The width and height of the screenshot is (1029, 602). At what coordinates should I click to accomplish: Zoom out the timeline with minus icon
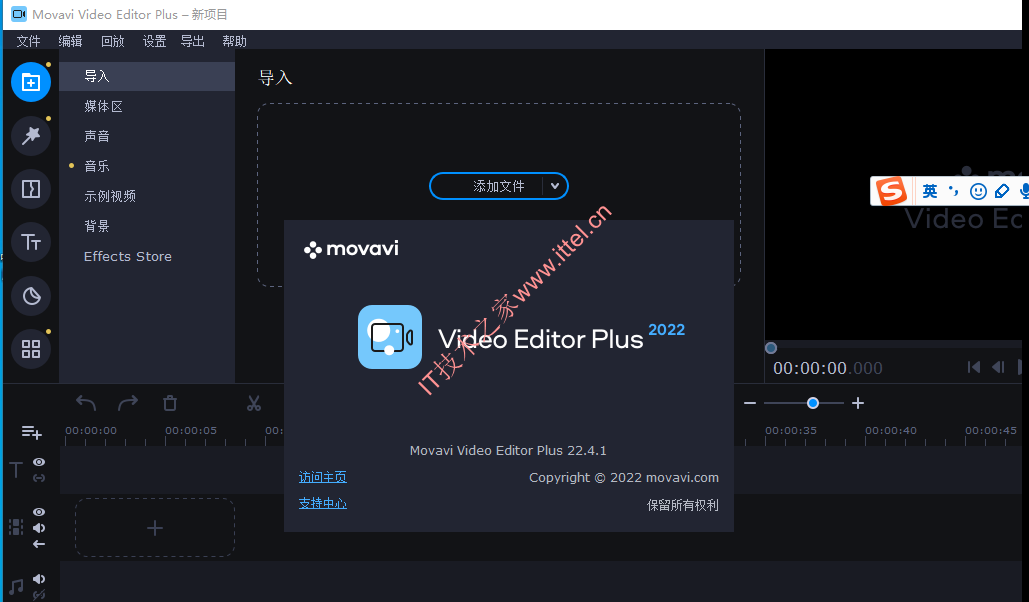(x=750, y=403)
